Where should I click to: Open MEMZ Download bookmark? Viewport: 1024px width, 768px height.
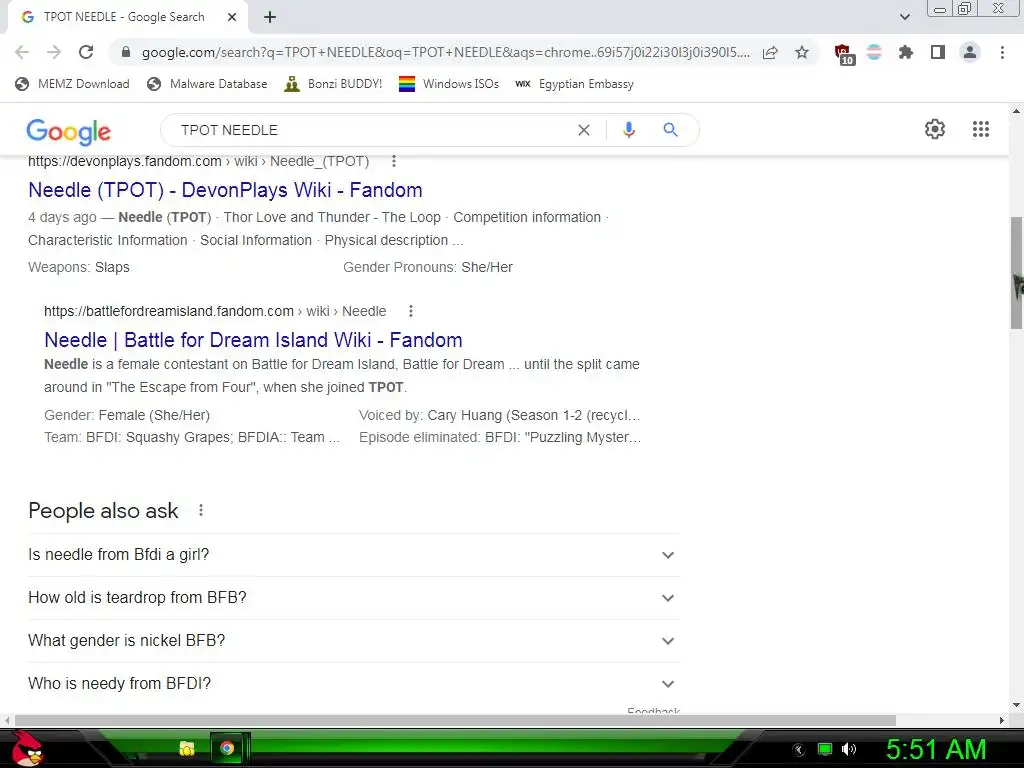pos(72,84)
